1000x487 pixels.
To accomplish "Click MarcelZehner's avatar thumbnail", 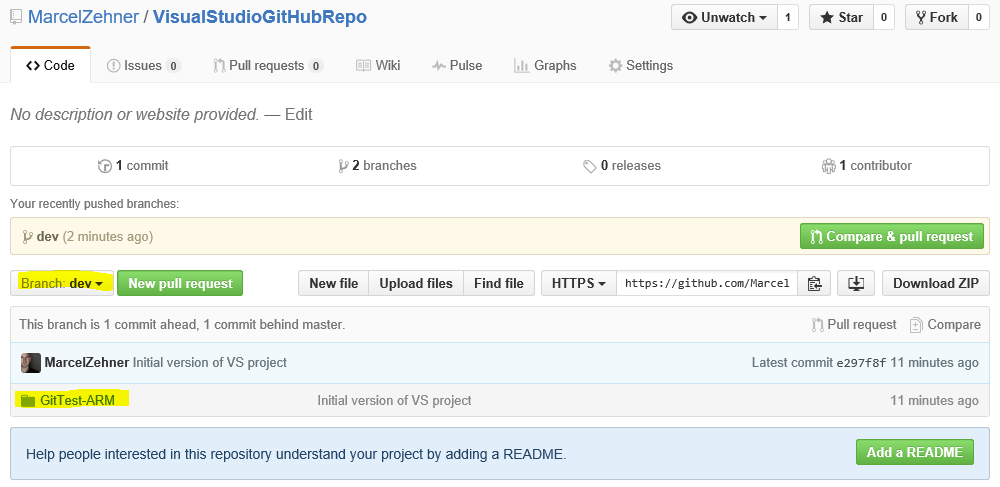I will (x=31, y=363).
